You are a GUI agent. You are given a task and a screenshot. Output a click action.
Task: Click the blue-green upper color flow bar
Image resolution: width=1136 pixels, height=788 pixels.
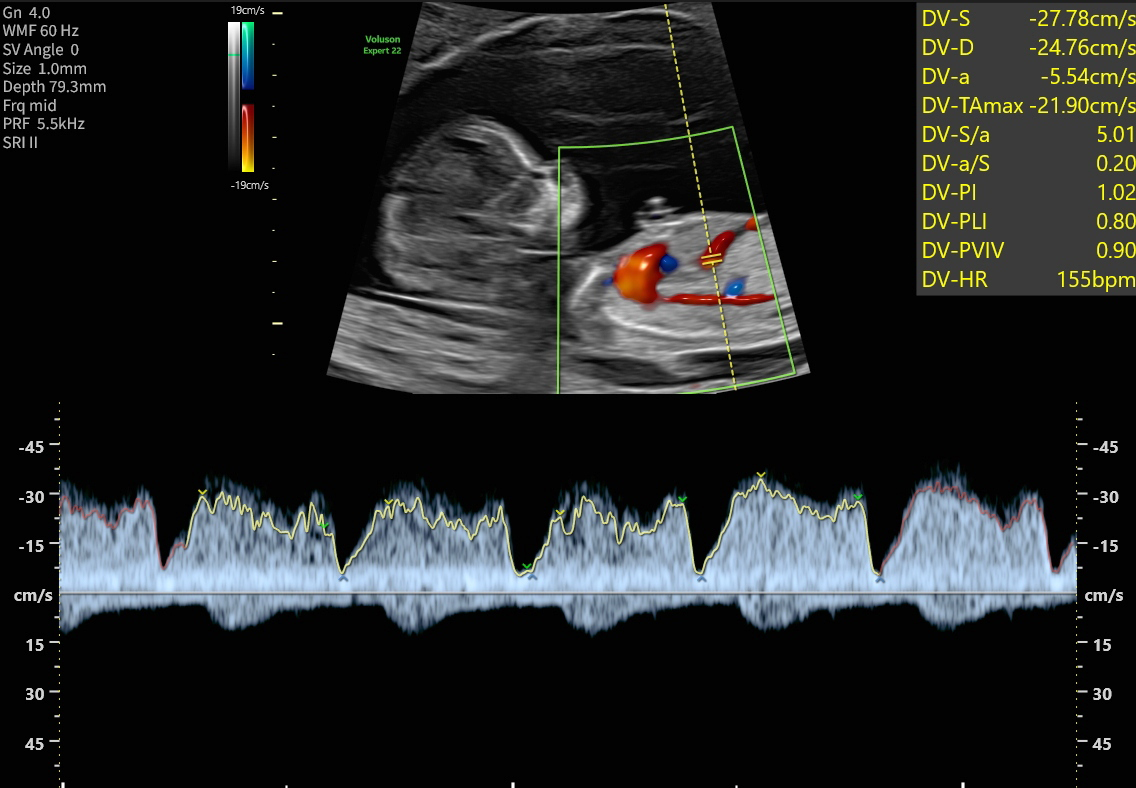(x=247, y=56)
